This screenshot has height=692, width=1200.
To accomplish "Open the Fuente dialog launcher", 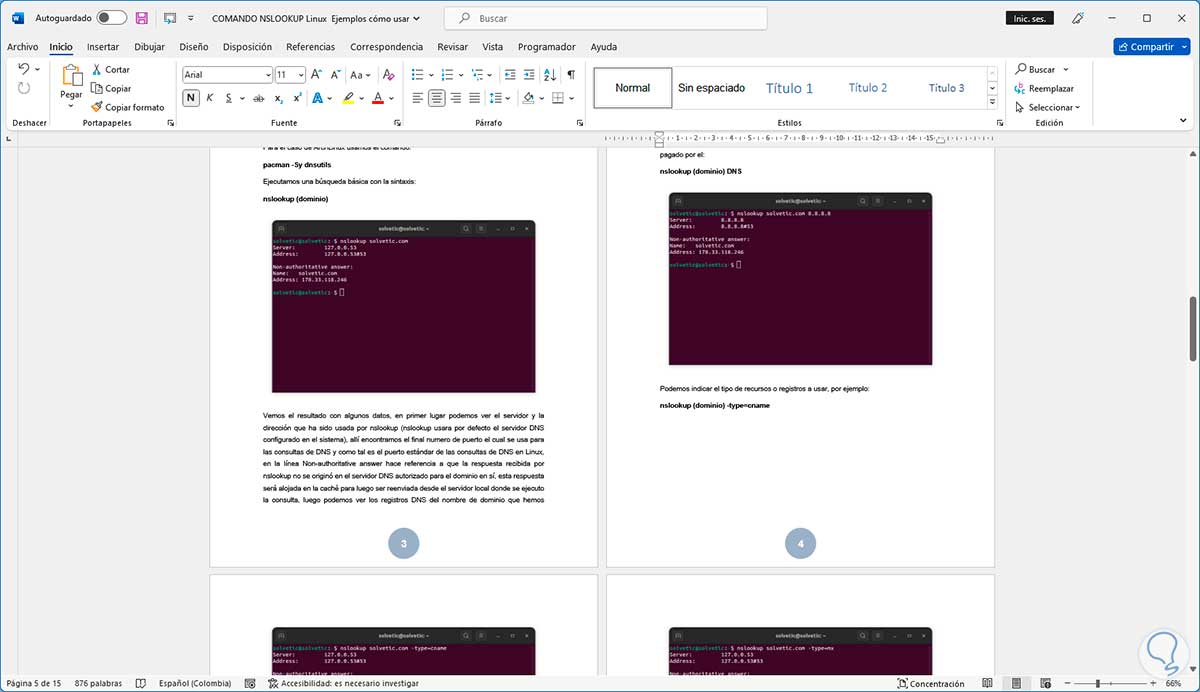I will click(x=397, y=123).
